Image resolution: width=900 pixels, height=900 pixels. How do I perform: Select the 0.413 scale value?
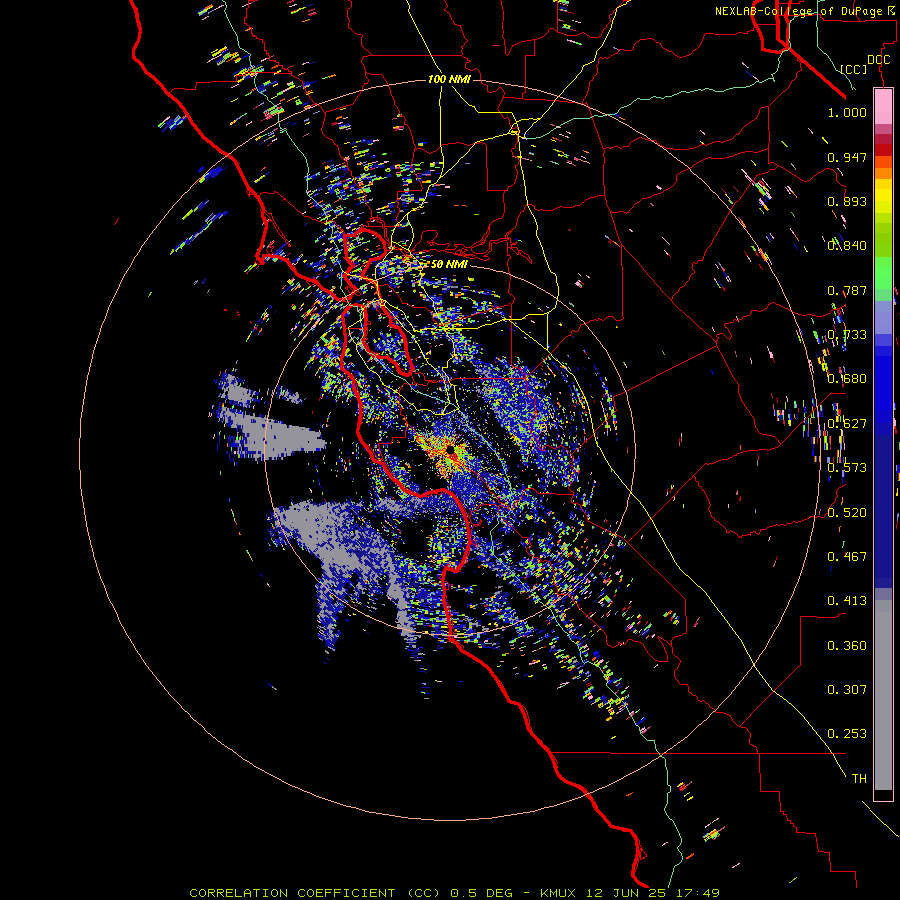(x=847, y=601)
